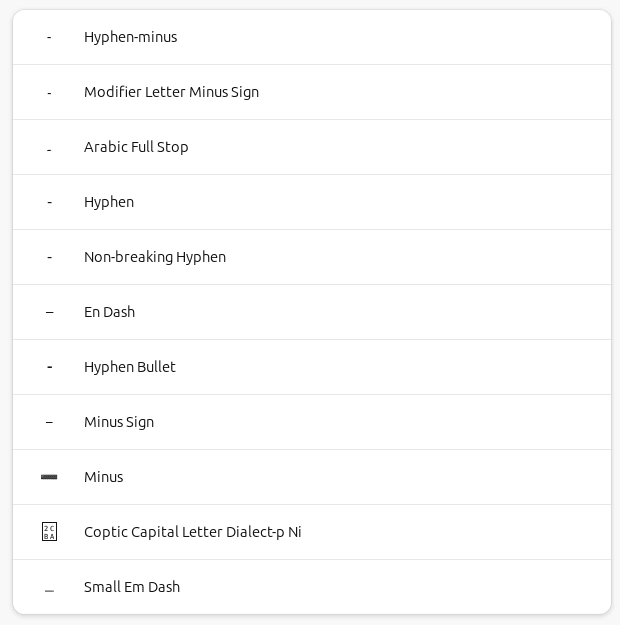
Task: Click the Minus Sign glyph
Action: click(49, 422)
